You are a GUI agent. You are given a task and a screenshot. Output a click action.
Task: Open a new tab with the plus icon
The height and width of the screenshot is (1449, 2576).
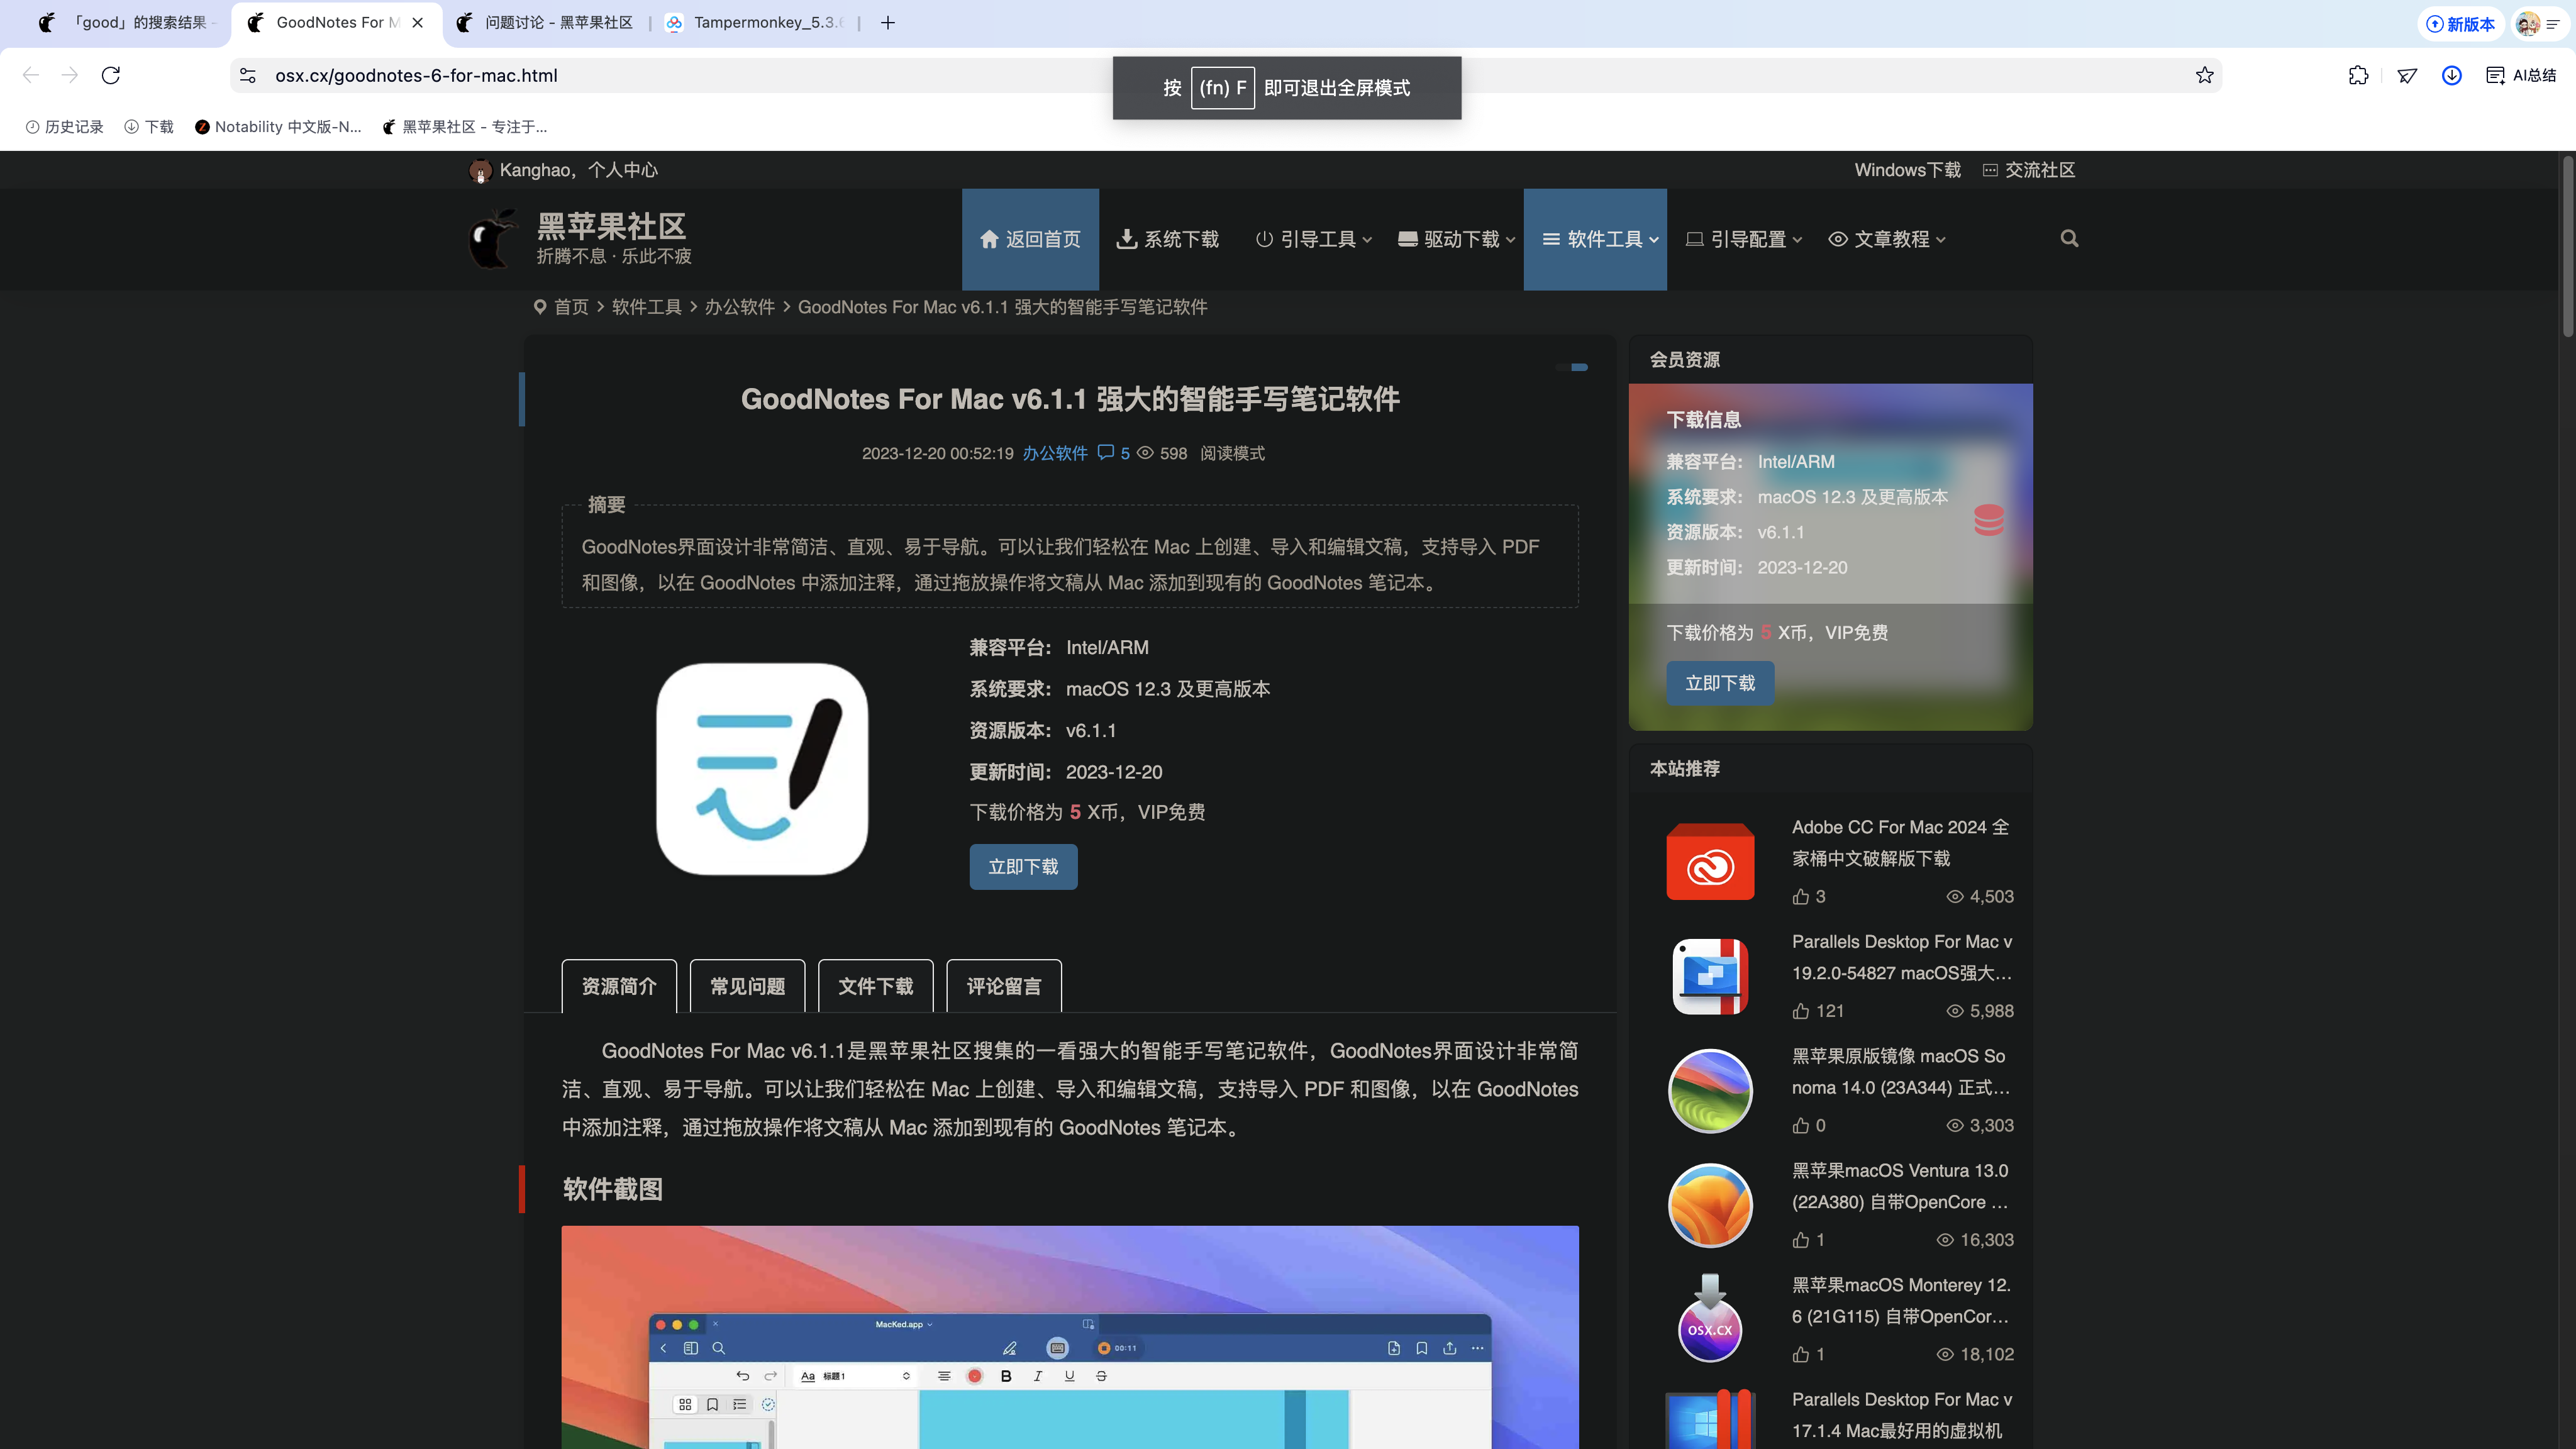[x=888, y=22]
